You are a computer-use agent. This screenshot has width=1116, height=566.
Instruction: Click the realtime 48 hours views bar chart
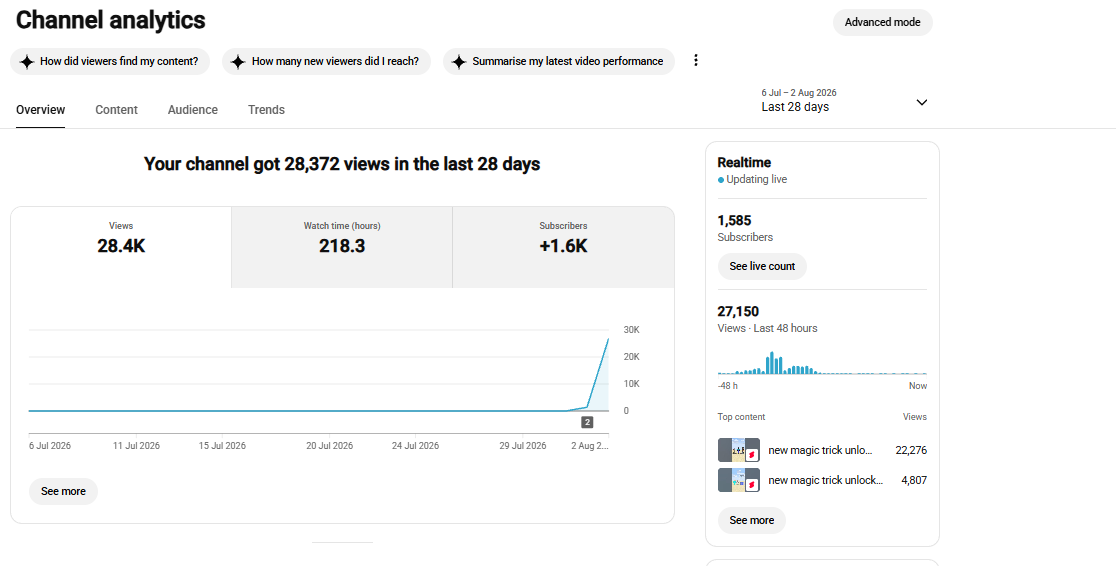click(x=822, y=363)
